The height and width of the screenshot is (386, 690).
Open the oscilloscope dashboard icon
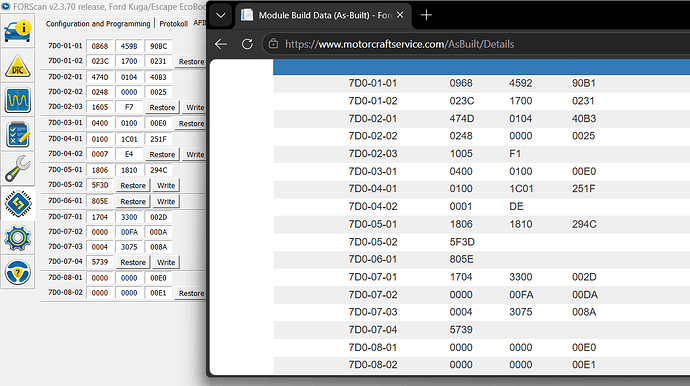tap(18, 100)
